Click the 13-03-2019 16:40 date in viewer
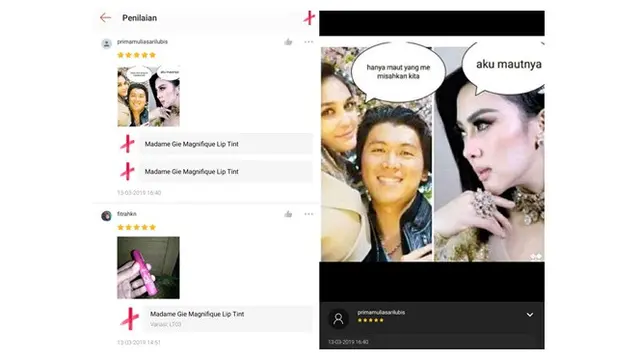This screenshot has height=360, width=640. 349,342
